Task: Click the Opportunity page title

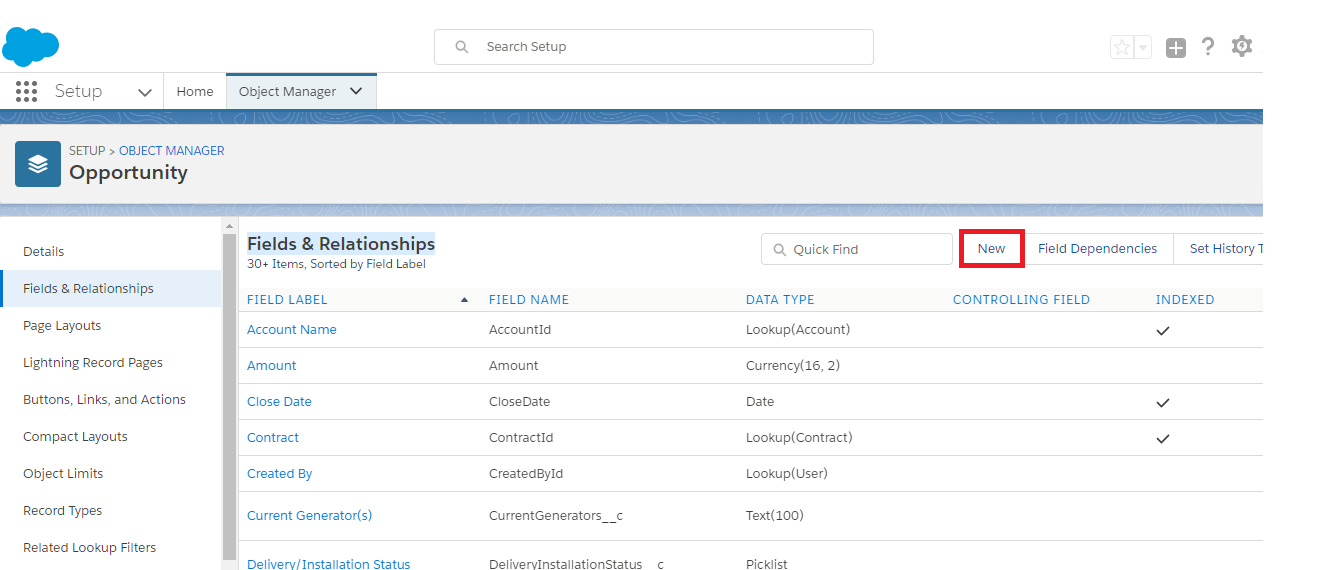Action: click(x=128, y=173)
